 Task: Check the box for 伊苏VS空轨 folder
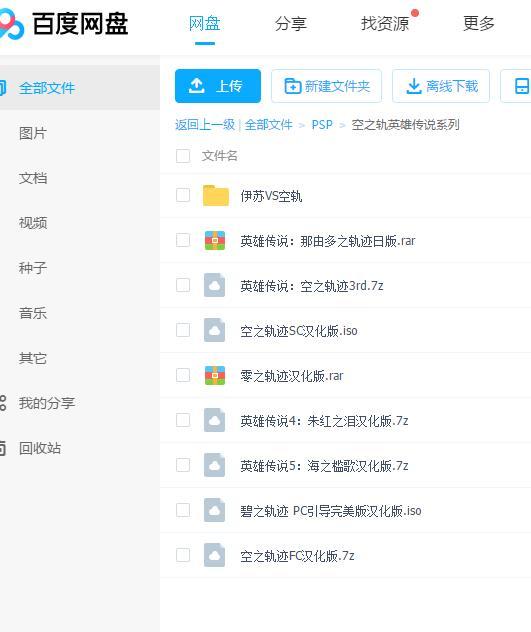point(183,195)
